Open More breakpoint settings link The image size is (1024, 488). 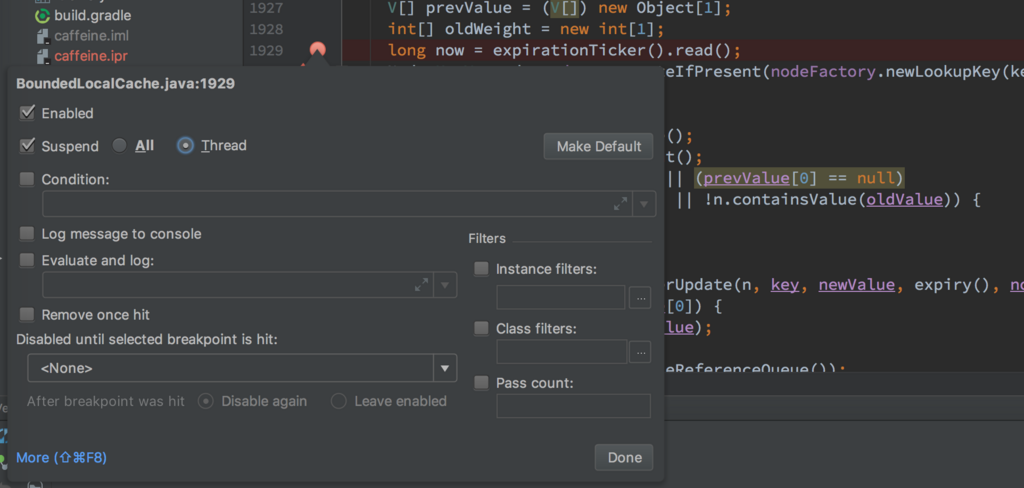61,458
